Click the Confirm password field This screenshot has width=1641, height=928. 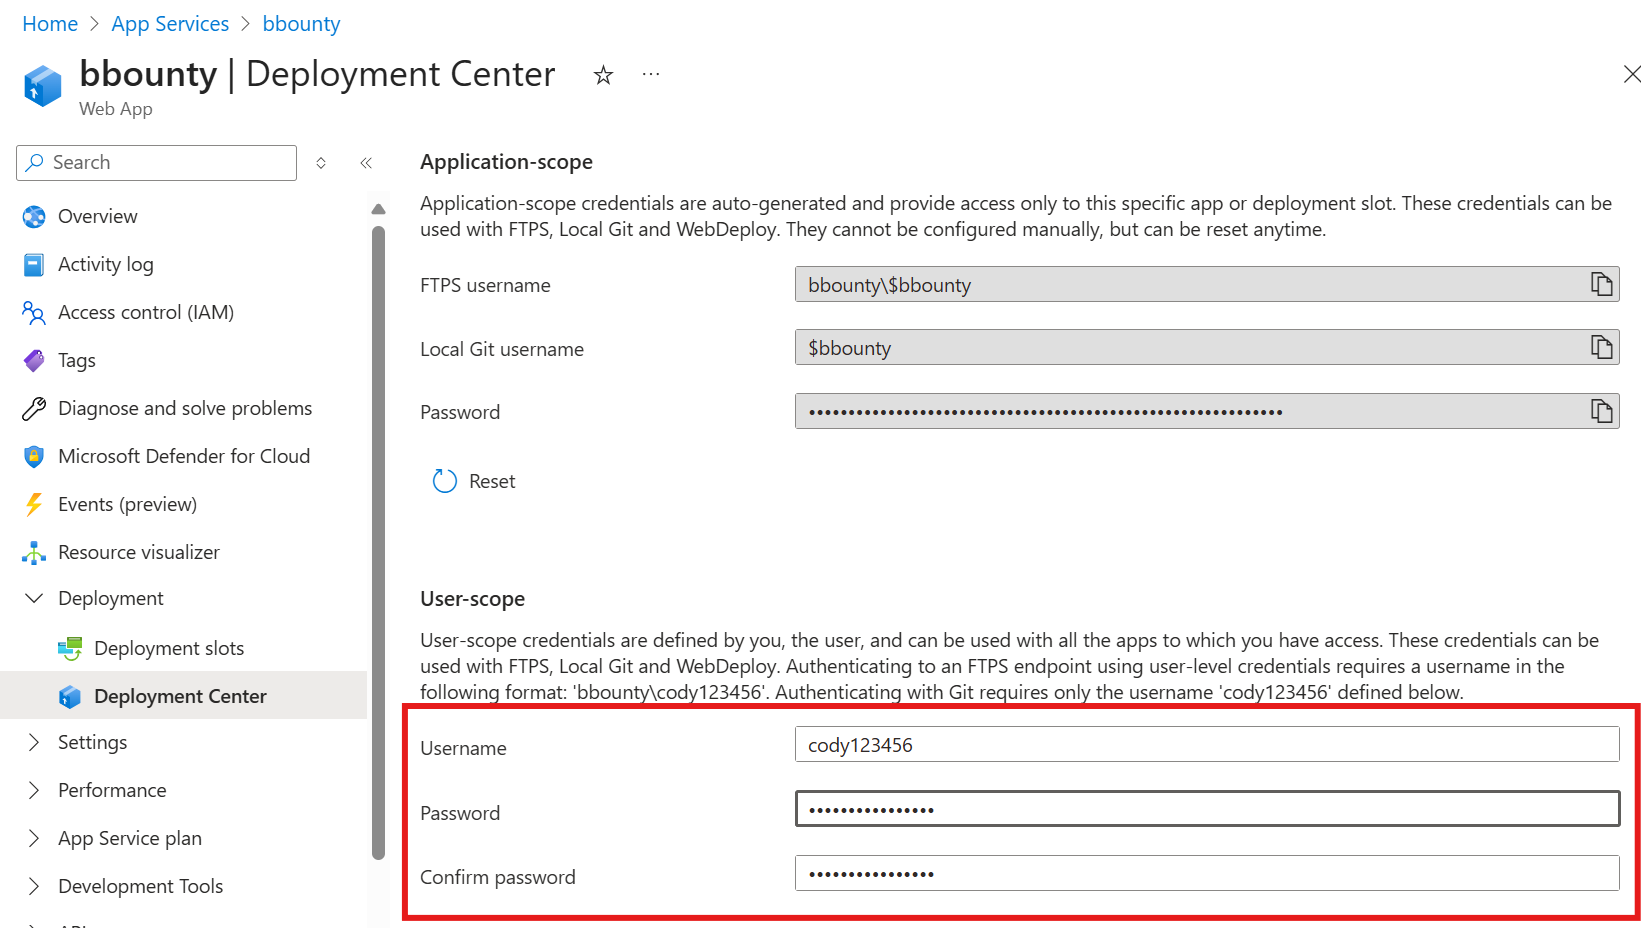click(x=1206, y=873)
